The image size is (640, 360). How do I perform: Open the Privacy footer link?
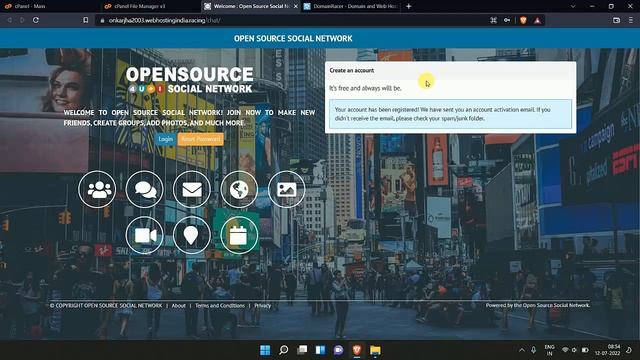click(x=262, y=305)
